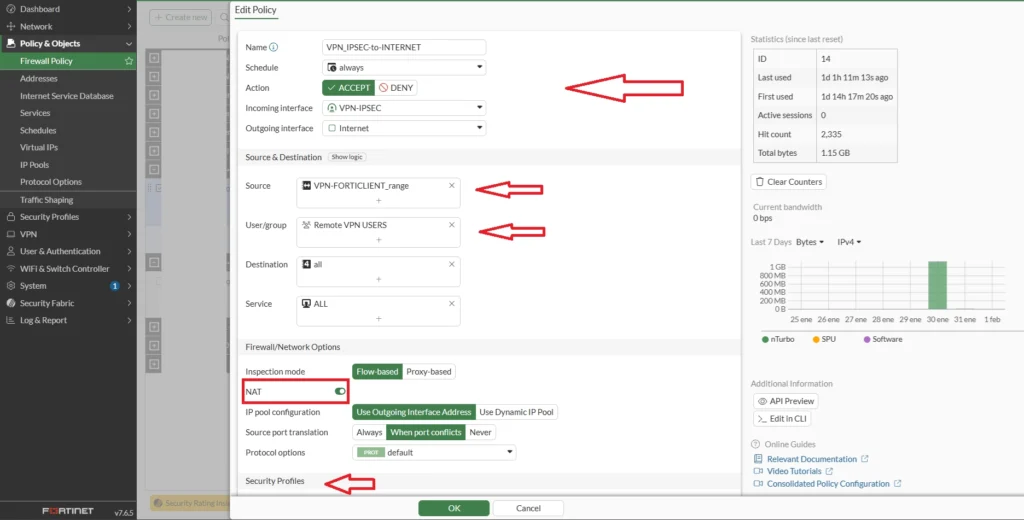
Task: Click the Log & Report chart icon
Action: tap(10, 321)
